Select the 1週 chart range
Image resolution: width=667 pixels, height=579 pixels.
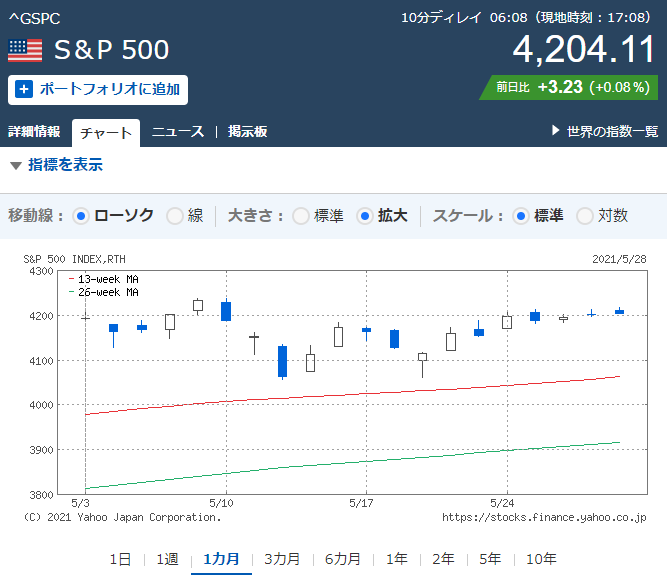[167, 559]
